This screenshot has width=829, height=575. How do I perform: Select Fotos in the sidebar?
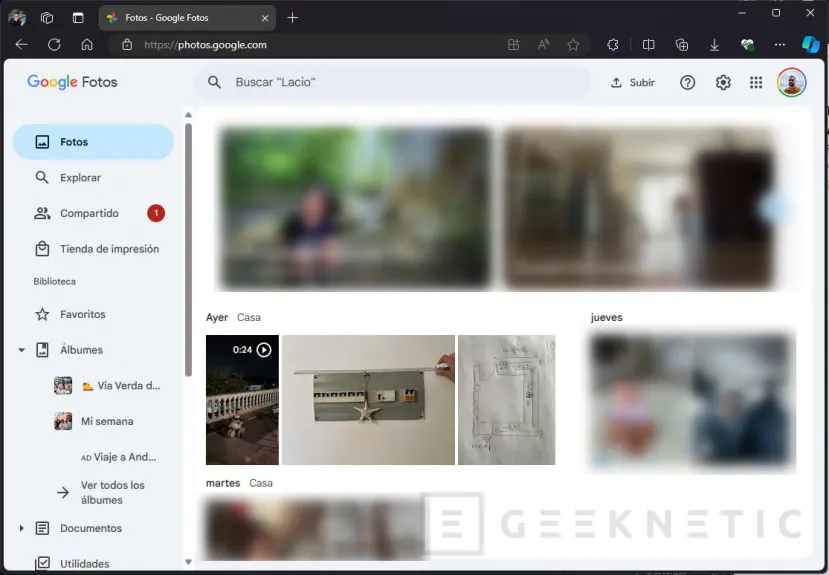click(x=94, y=142)
